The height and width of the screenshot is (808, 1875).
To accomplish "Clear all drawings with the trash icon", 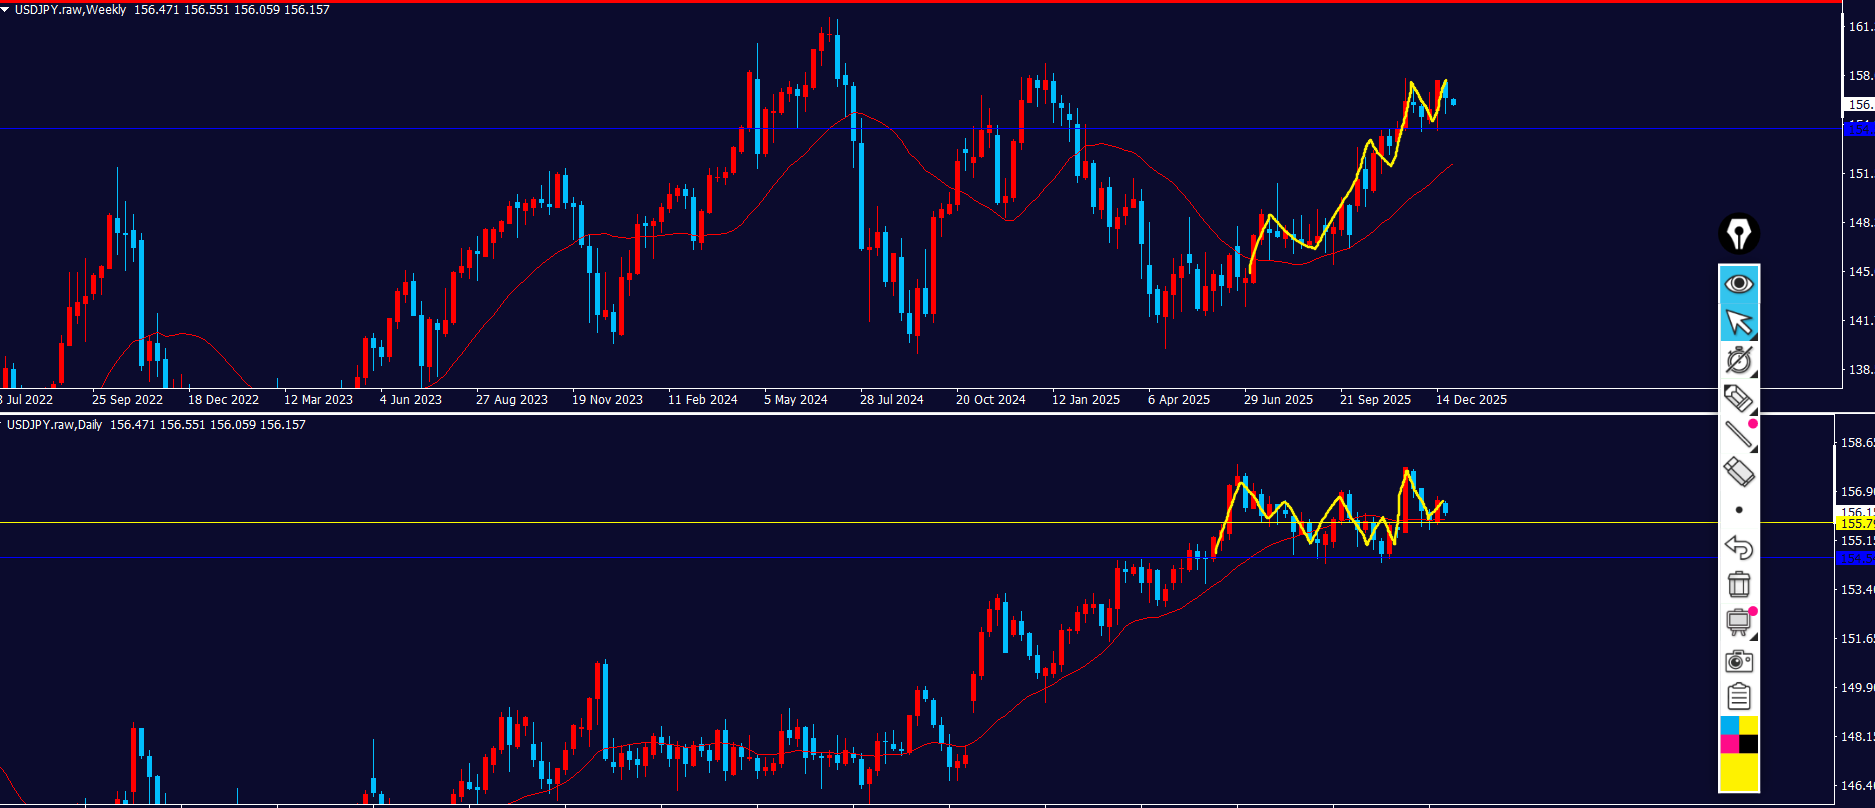I will [x=1739, y=584].
